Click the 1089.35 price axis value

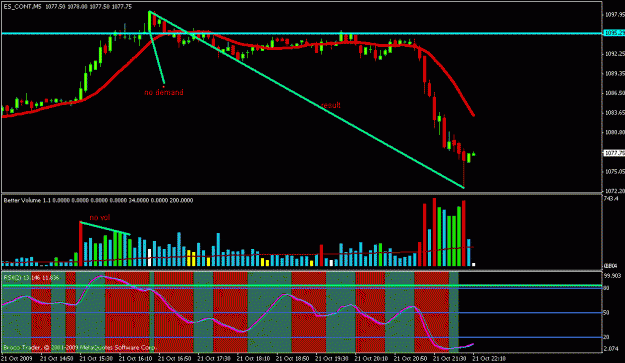click(615, 73)
